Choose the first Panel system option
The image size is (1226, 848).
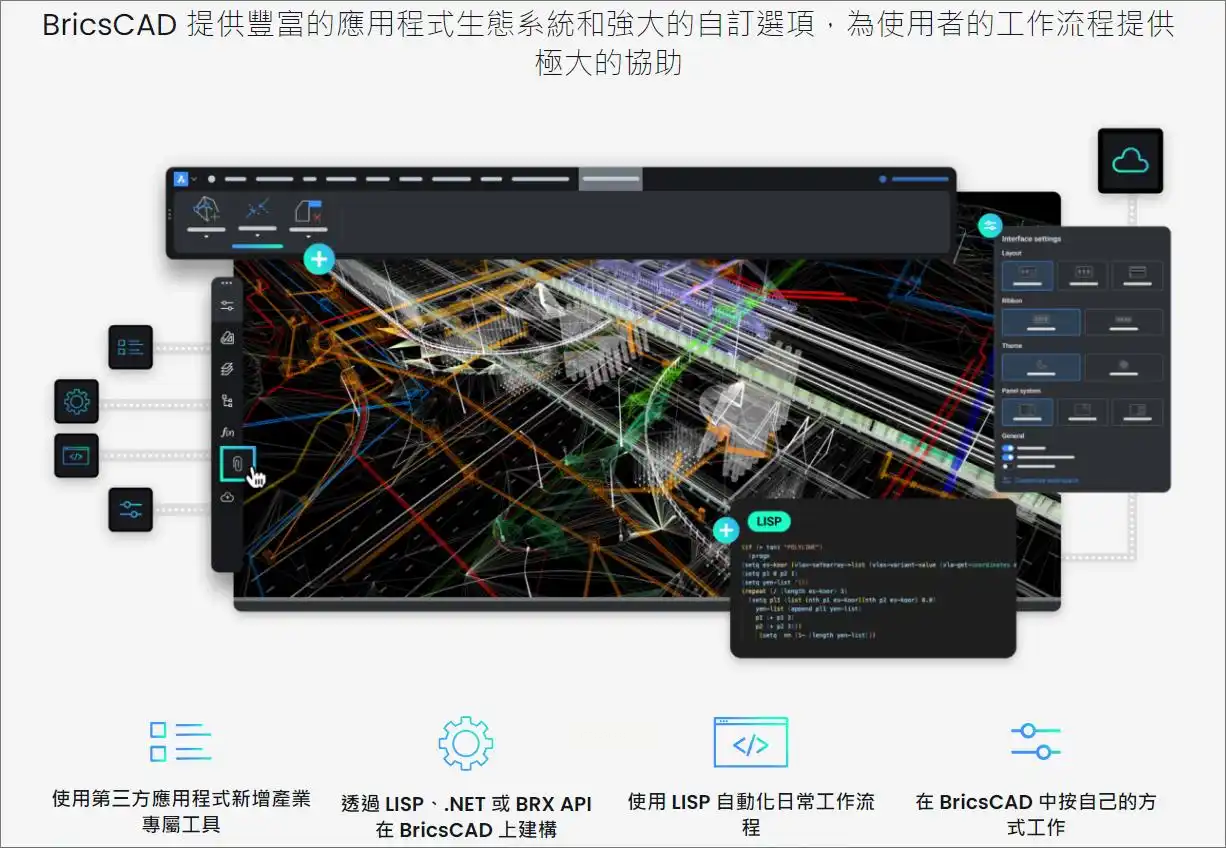tap(1027, 412)
